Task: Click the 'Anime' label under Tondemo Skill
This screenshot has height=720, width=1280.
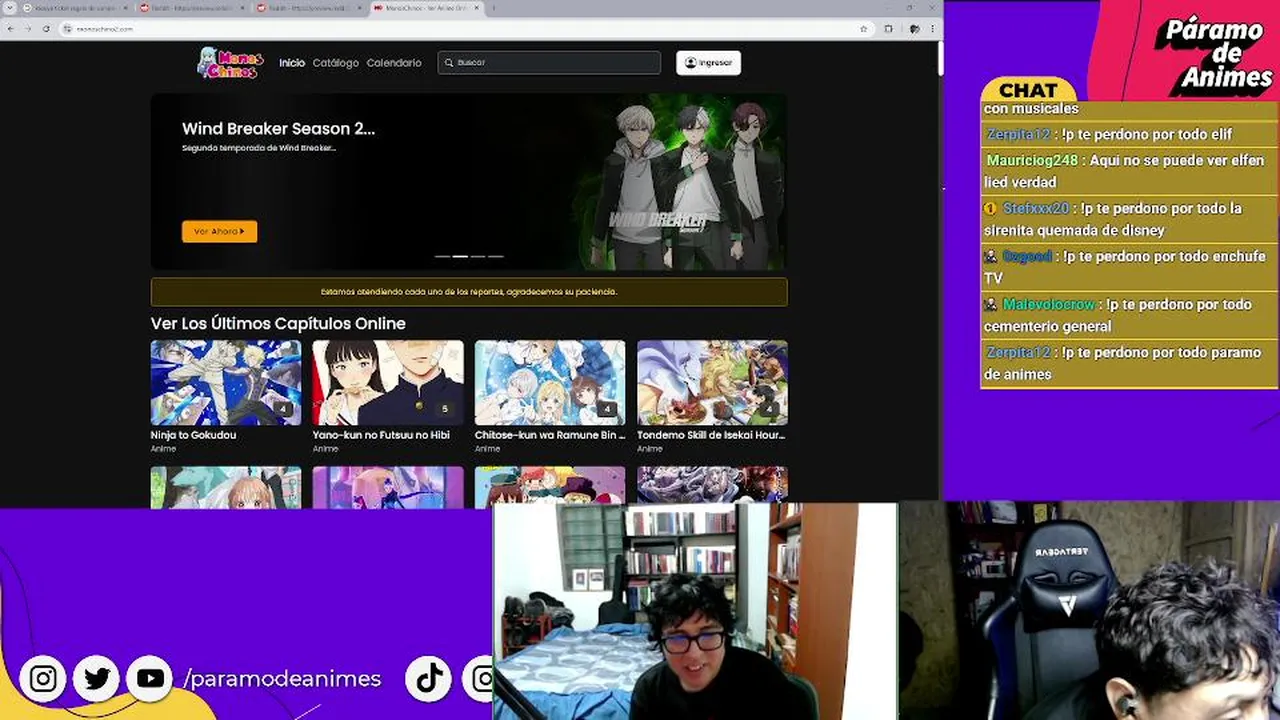Action: [649, 449]
